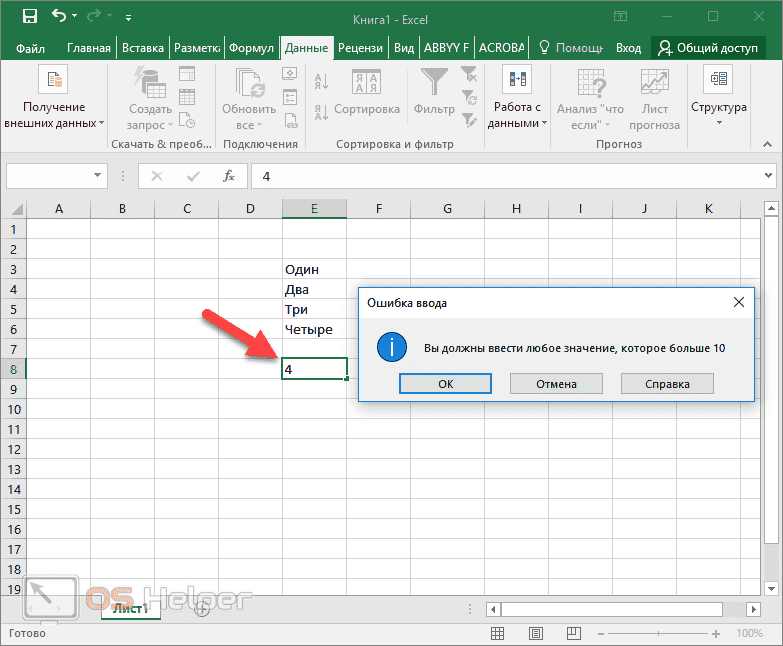
Task: Click the Справка button in the dialog
Action: (667, 384)
